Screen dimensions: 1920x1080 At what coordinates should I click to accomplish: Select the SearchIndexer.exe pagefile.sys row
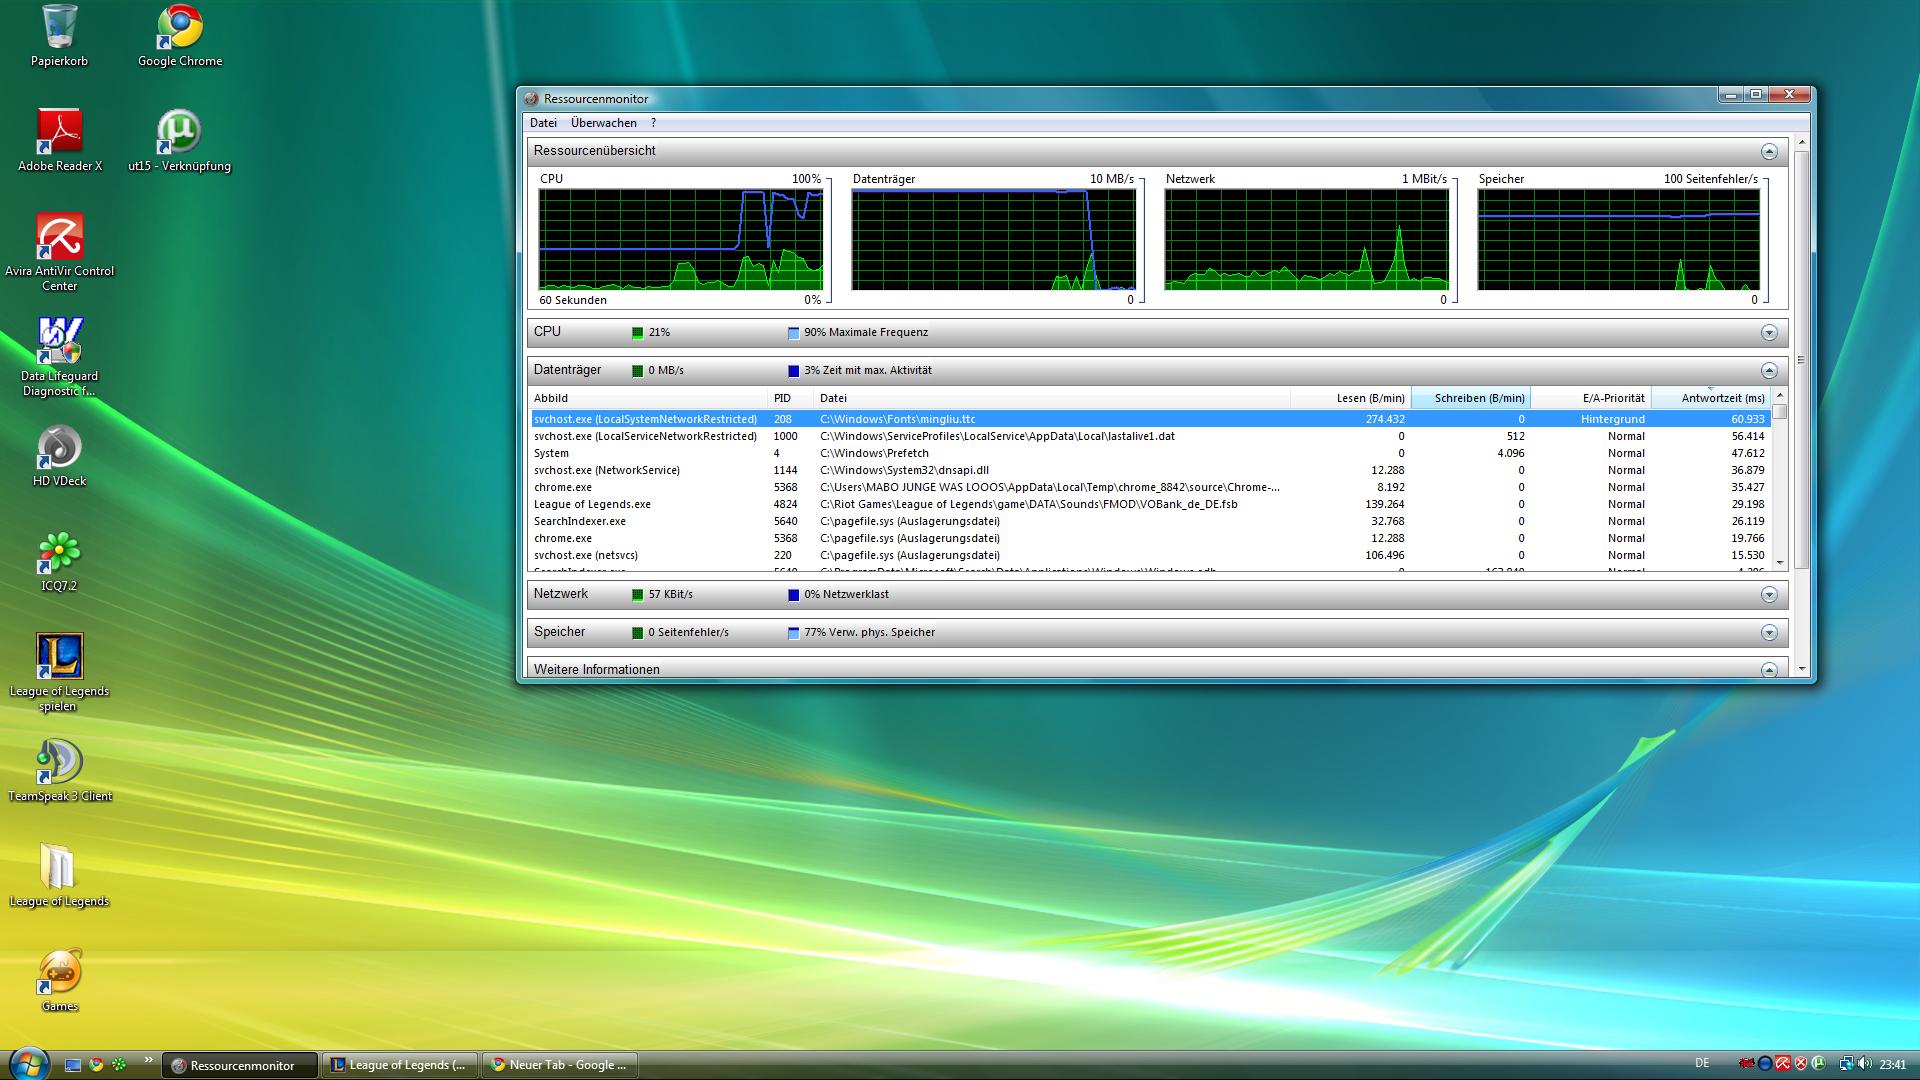click(x=1150, y=521)
